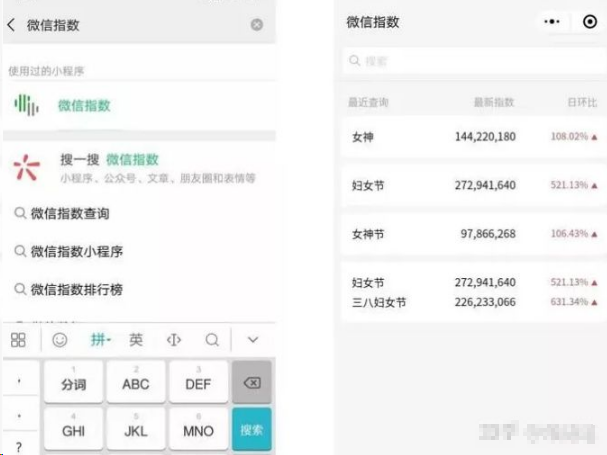The image size is (607, 455).
Task: Close mini program with circle button
Action: click(589, 21)
